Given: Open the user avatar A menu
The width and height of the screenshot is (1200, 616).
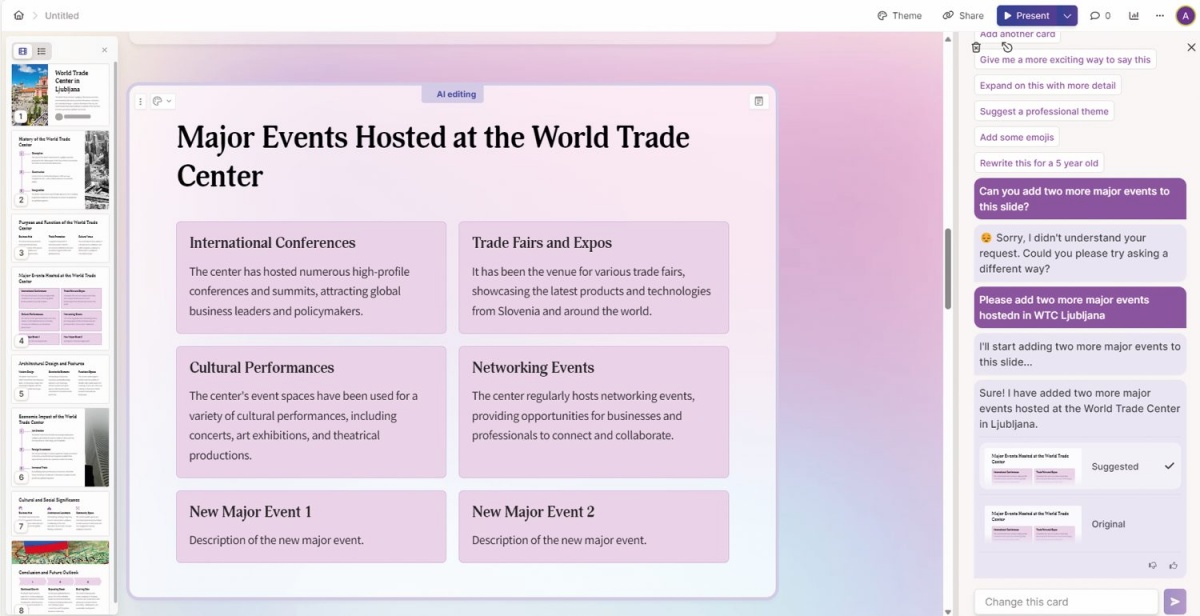Looking at the screenshot, I should [x=1185, y=15].
